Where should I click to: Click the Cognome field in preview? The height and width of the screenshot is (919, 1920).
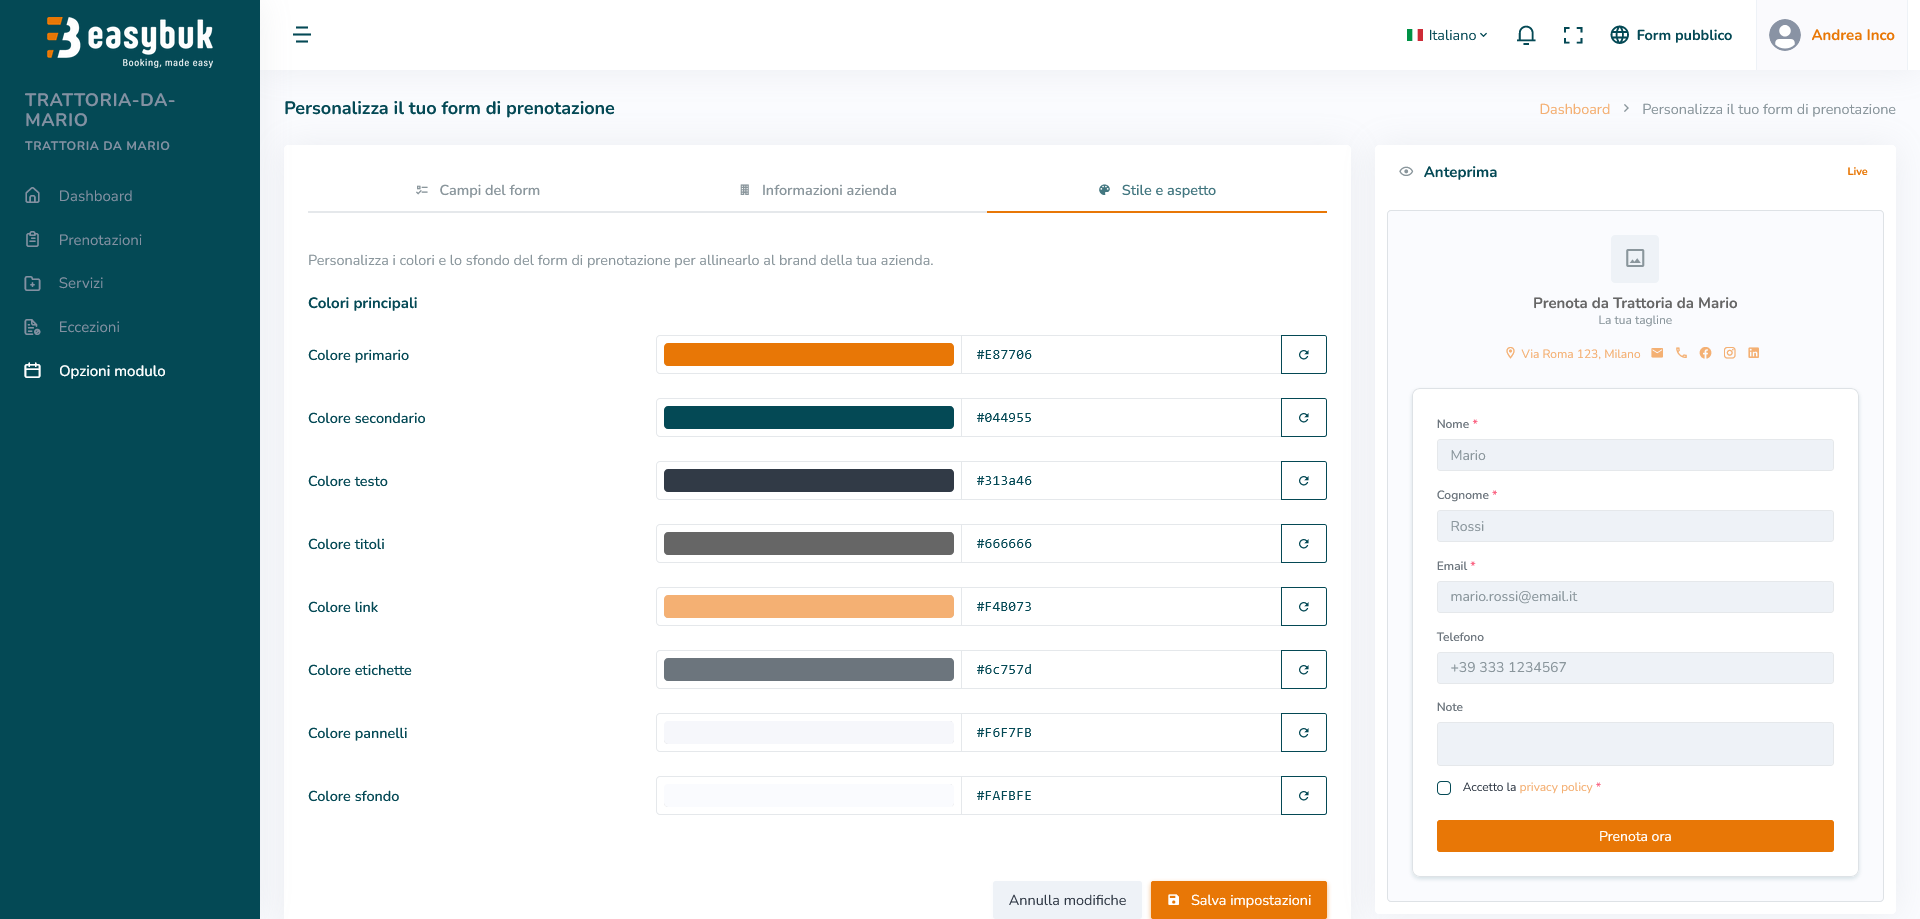pos(1635,526)
